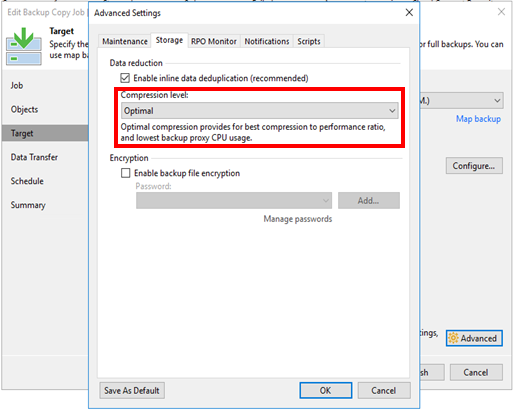The width and height of the screenshot is (513, 411).
Task: Click the OK button
Action: [x=325, y=390]
